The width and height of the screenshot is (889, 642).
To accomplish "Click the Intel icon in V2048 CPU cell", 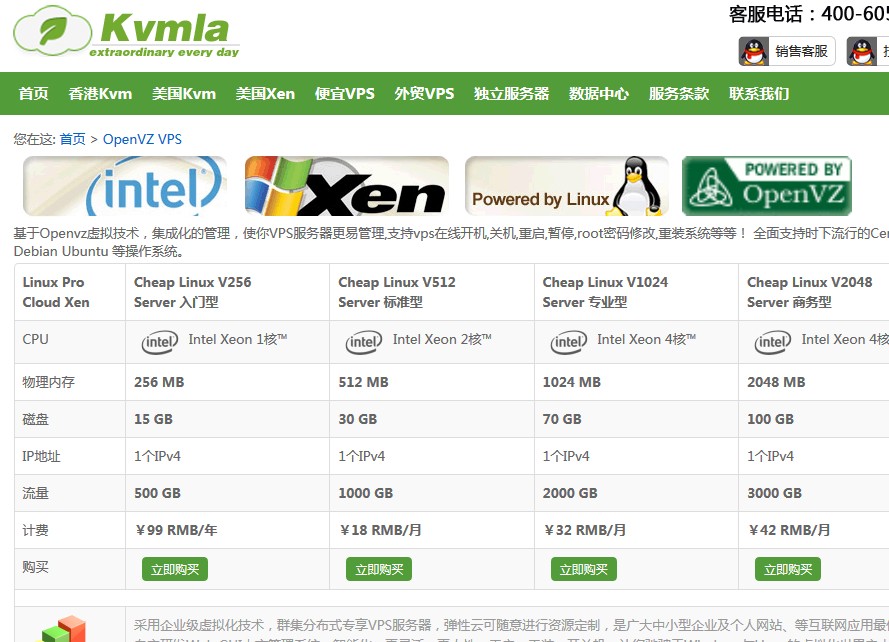I will click(x=772, y=342).
